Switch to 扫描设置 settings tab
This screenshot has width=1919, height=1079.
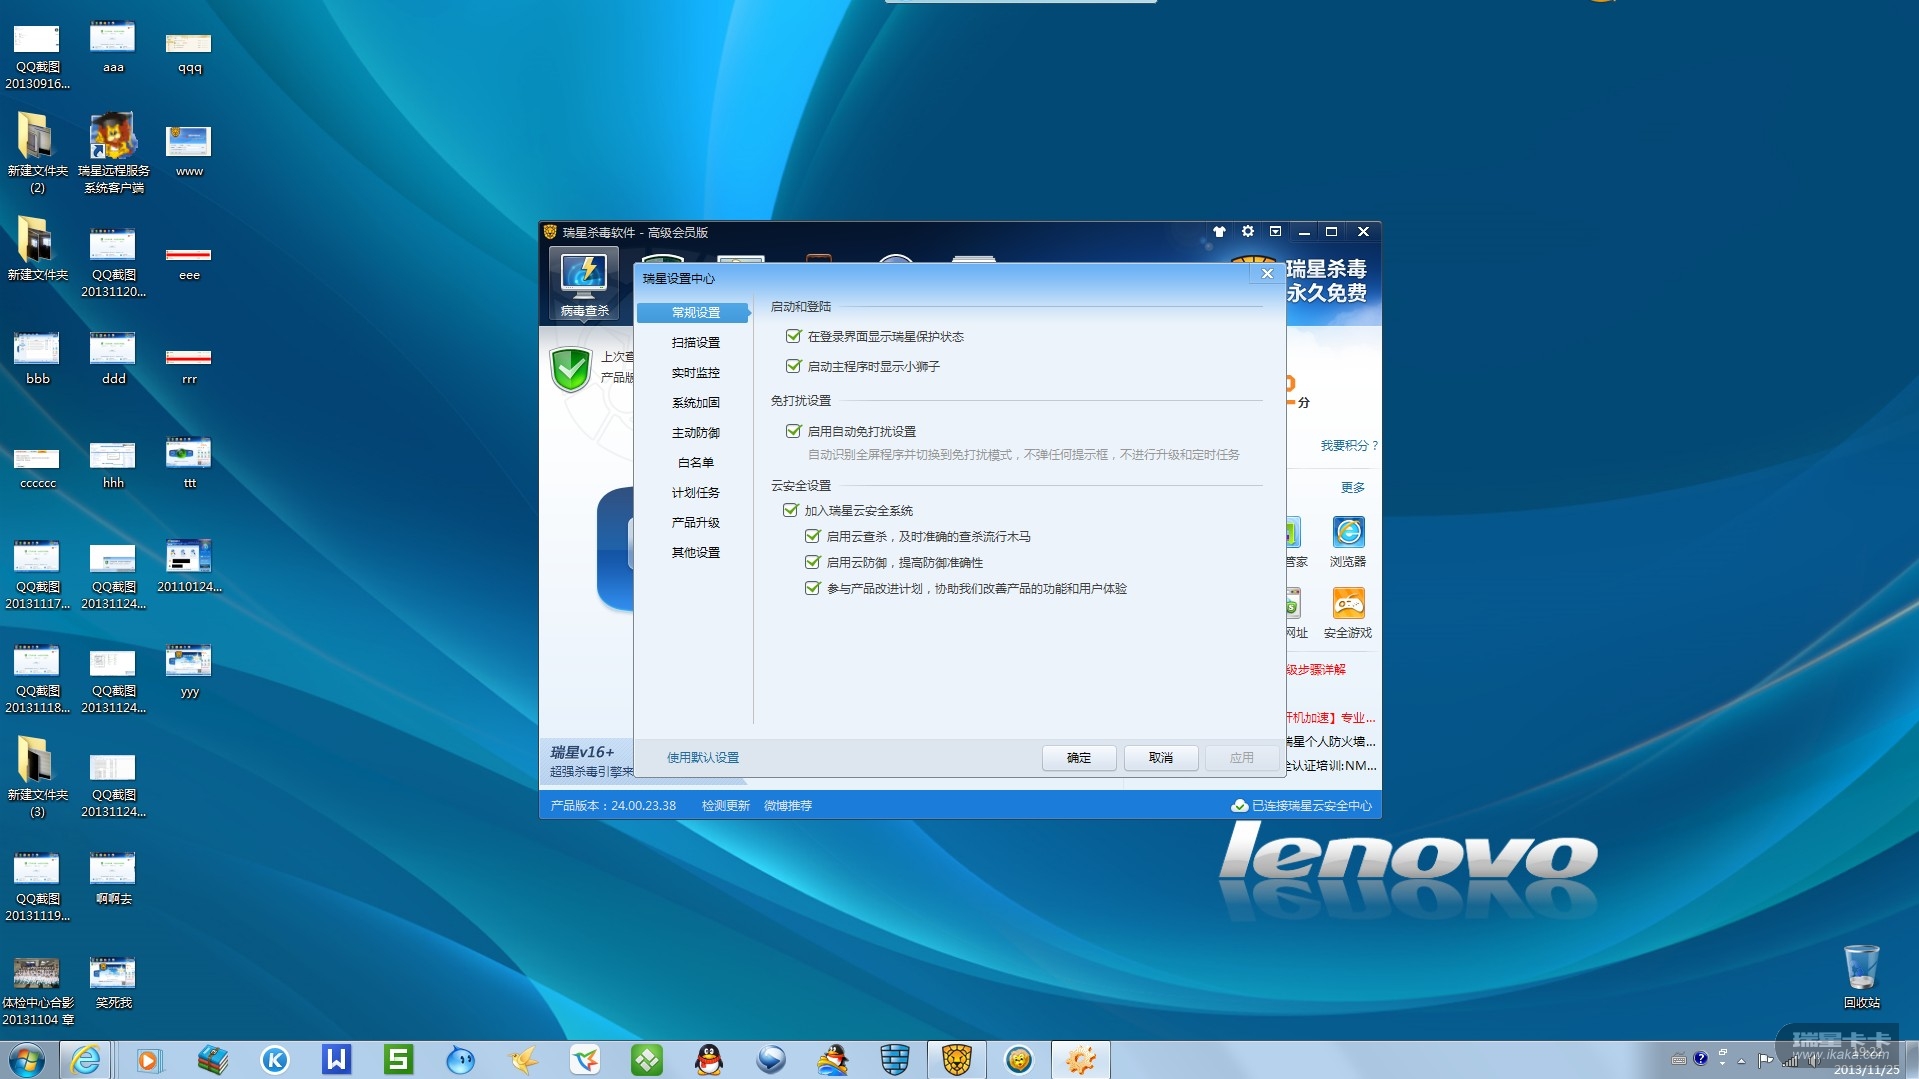696,343
